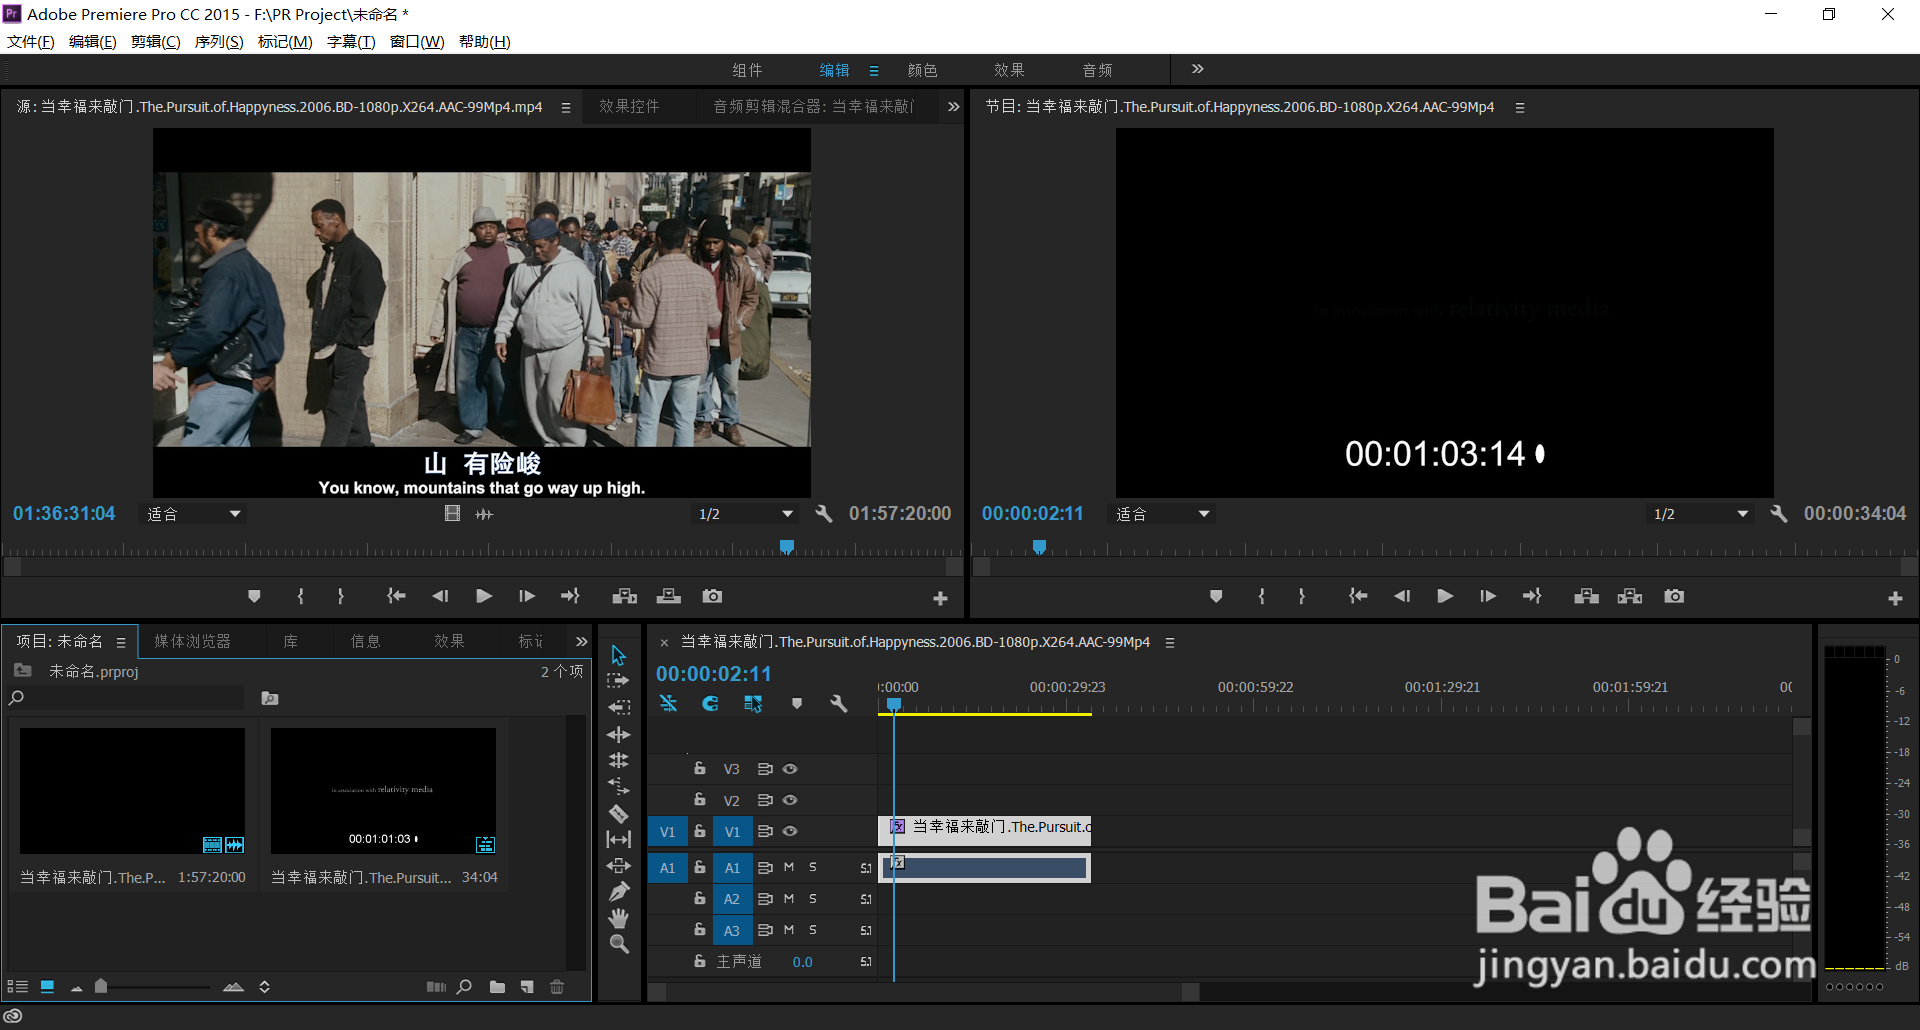
Task: Select the Slip tool
Action: (619, 839)
